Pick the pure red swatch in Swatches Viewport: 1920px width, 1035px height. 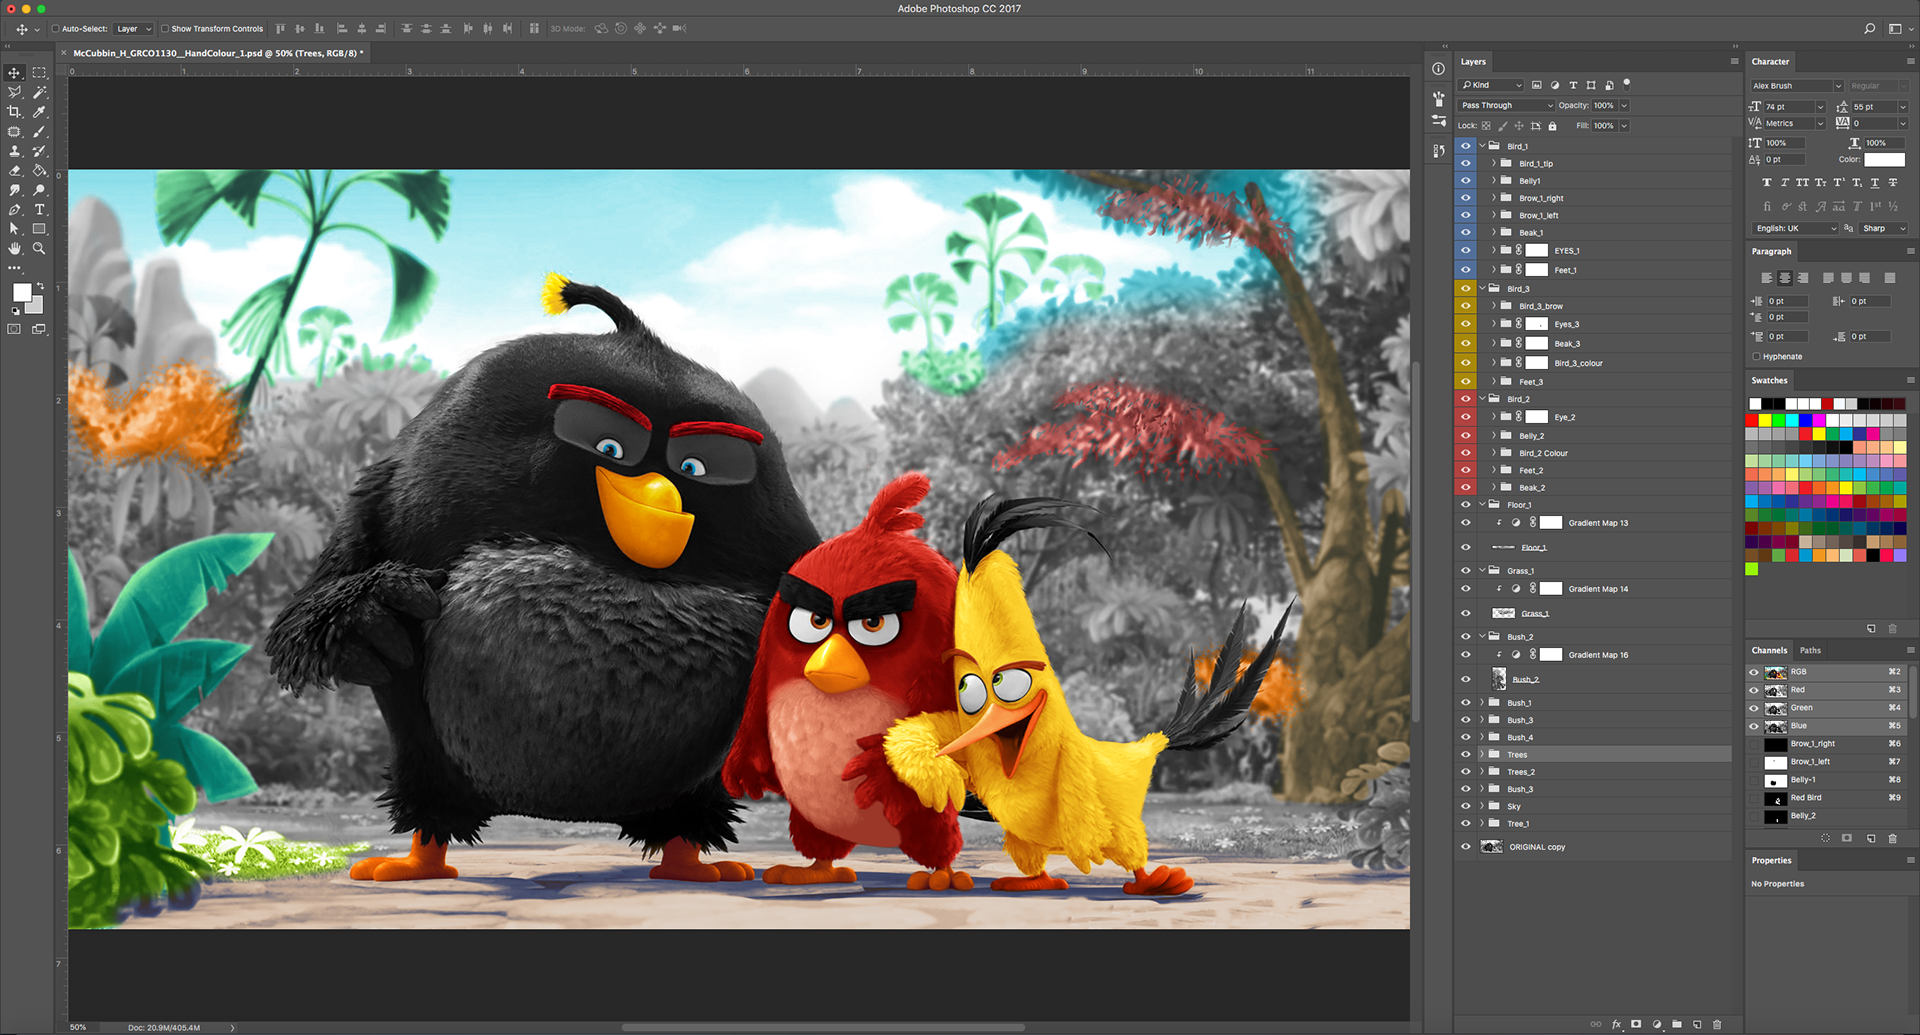click(x=1752, y=421)
